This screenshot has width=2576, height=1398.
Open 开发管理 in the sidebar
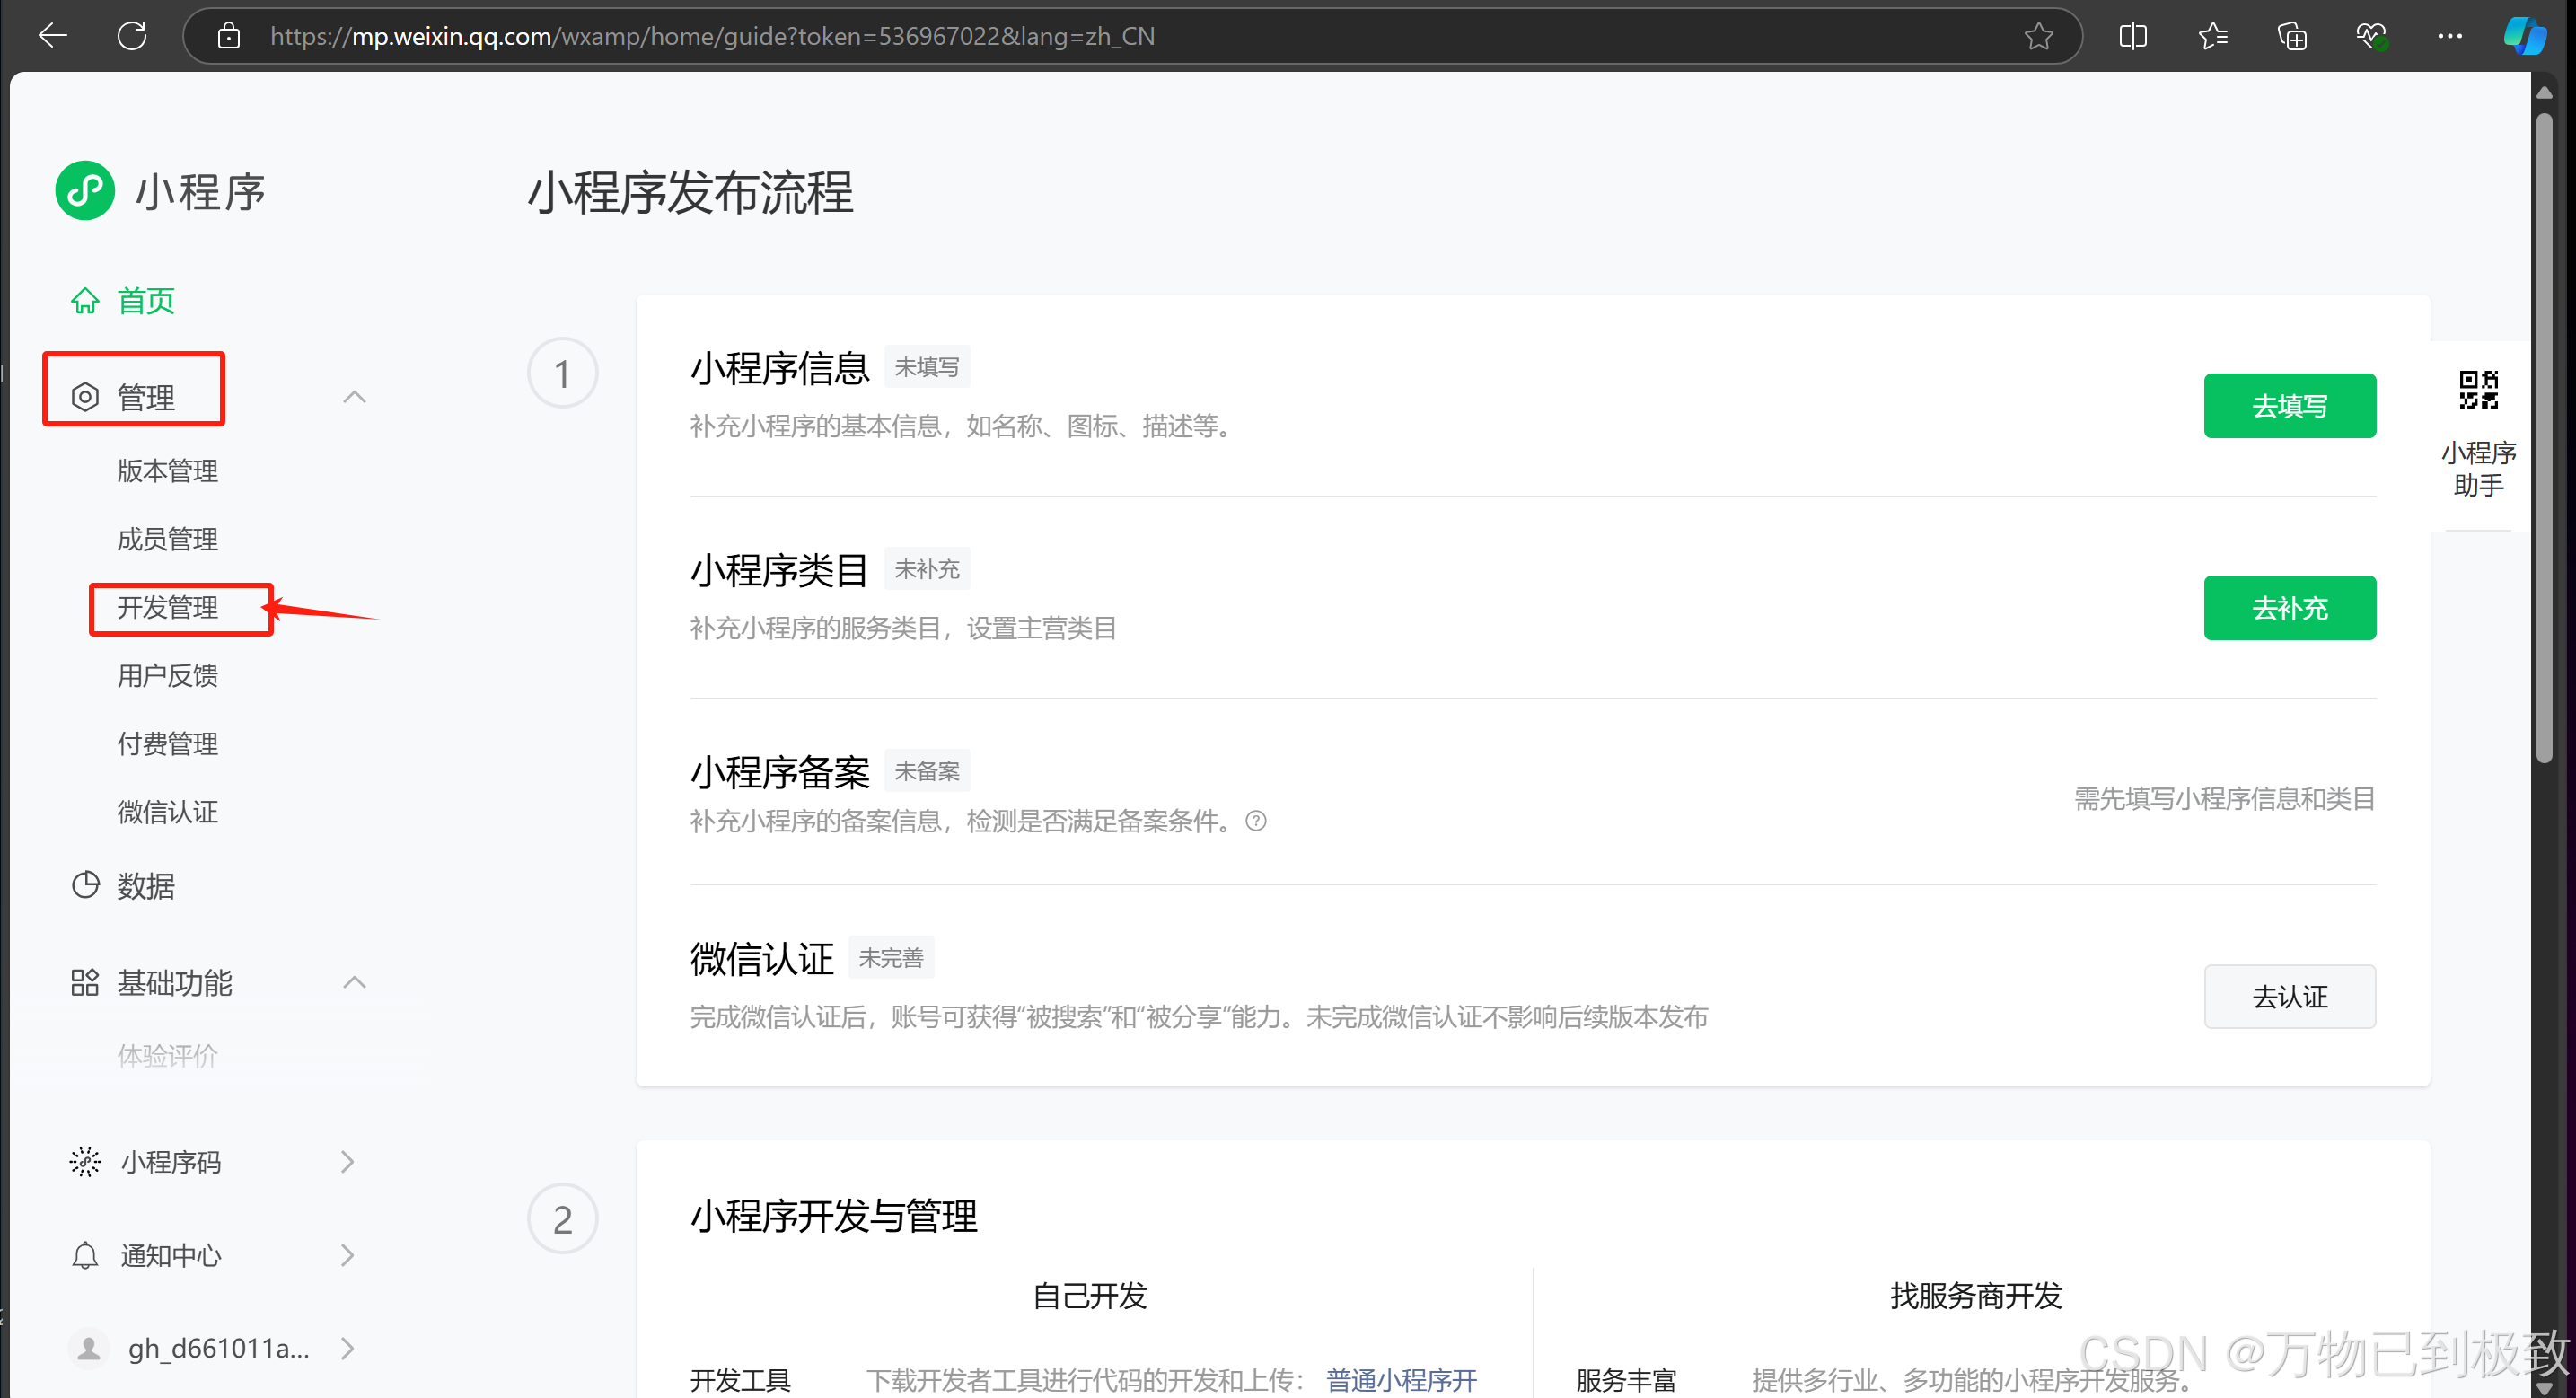pyautogui.click(x=168, y=607)
